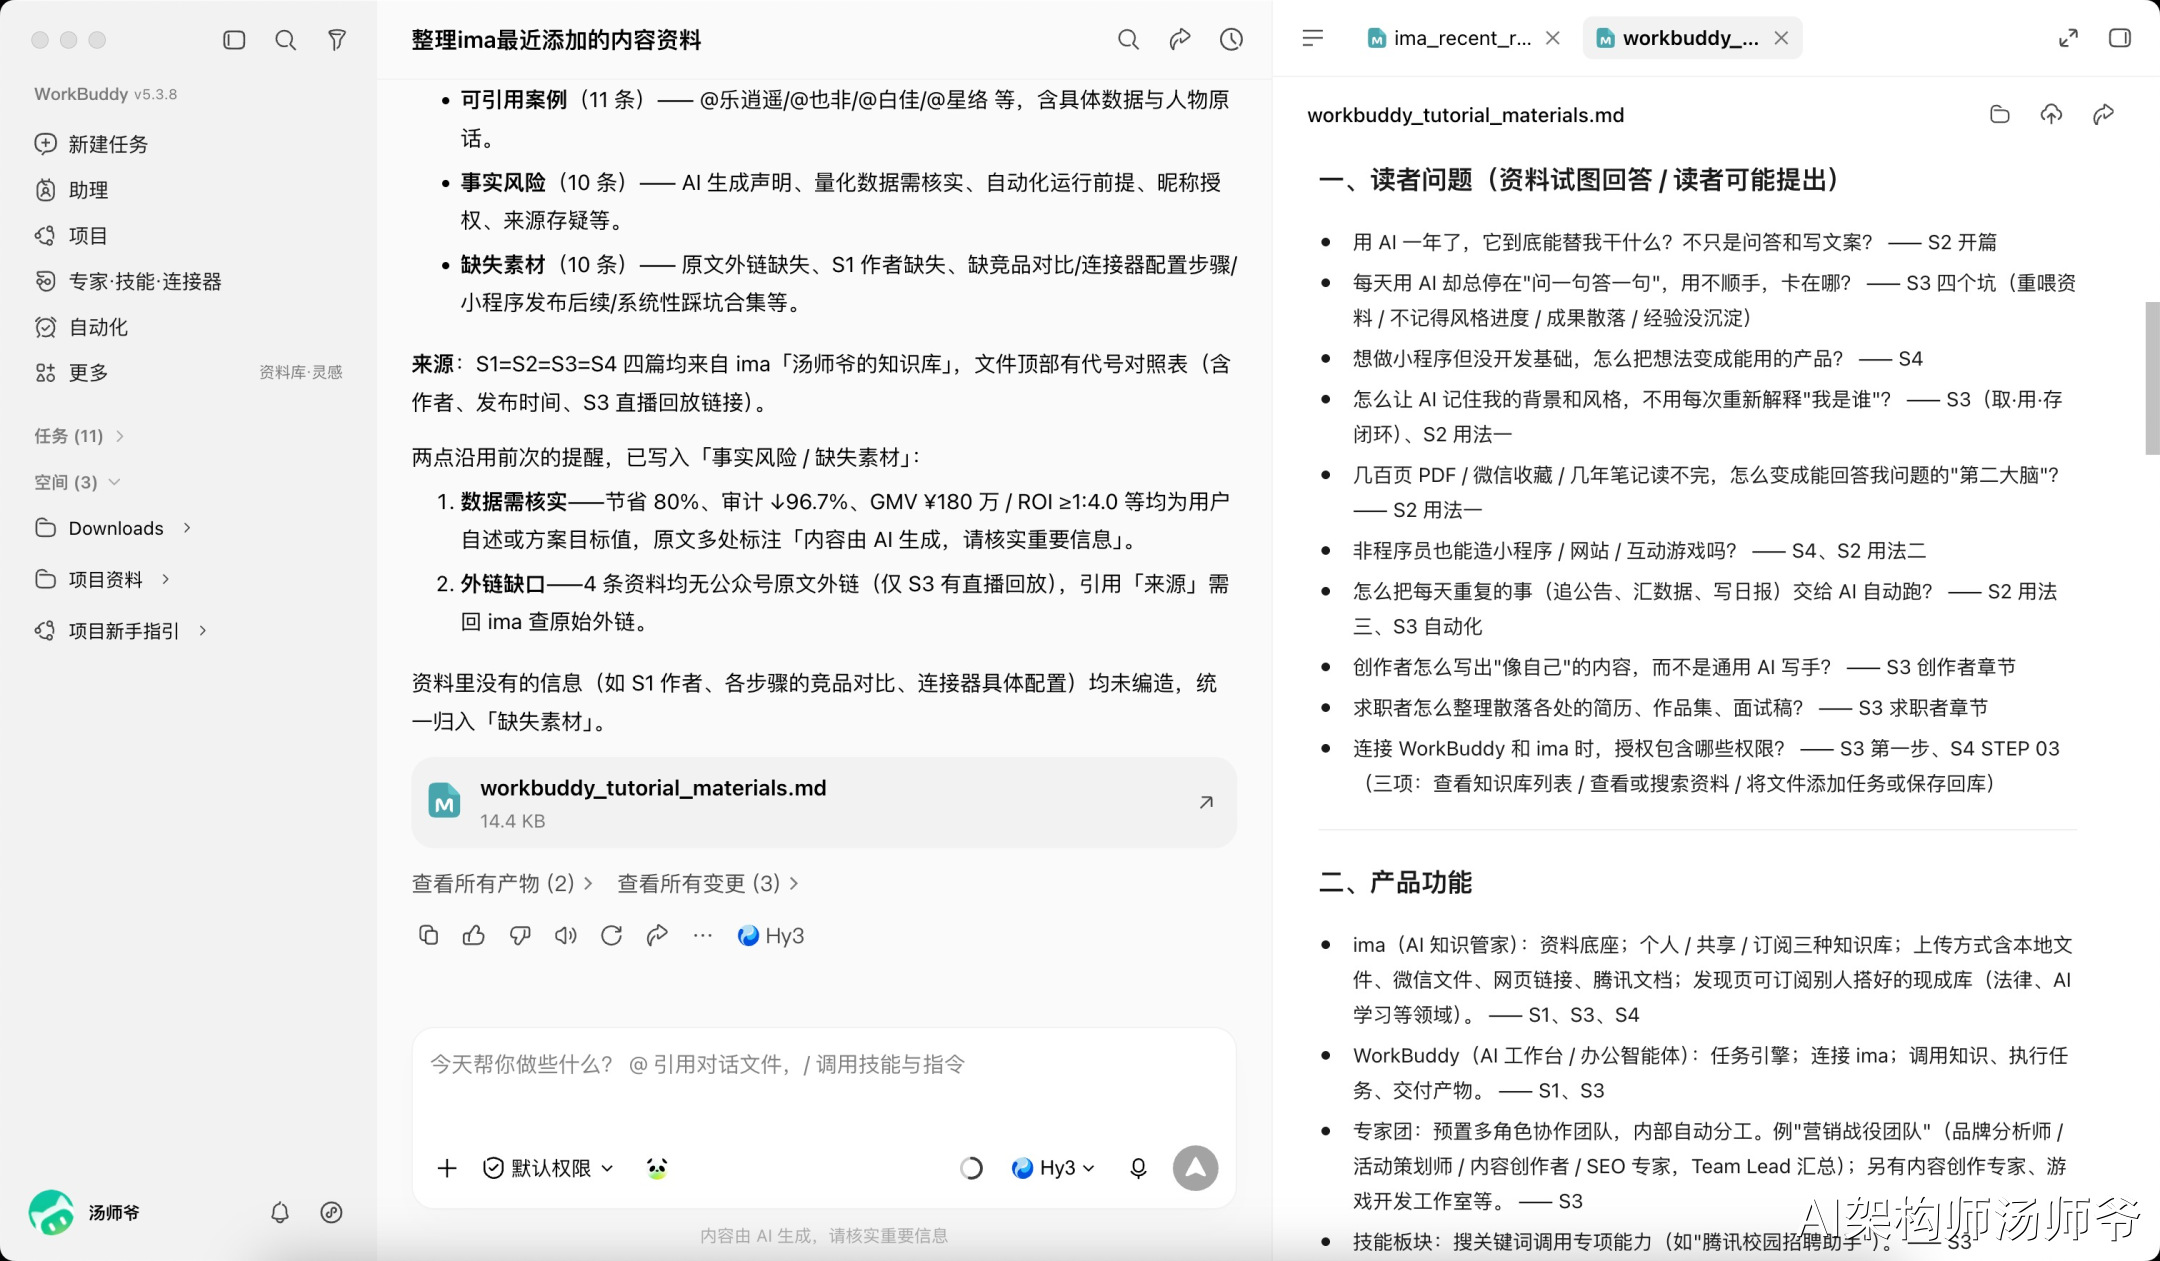Open the document outline list icon

(x=1313, y=38)
